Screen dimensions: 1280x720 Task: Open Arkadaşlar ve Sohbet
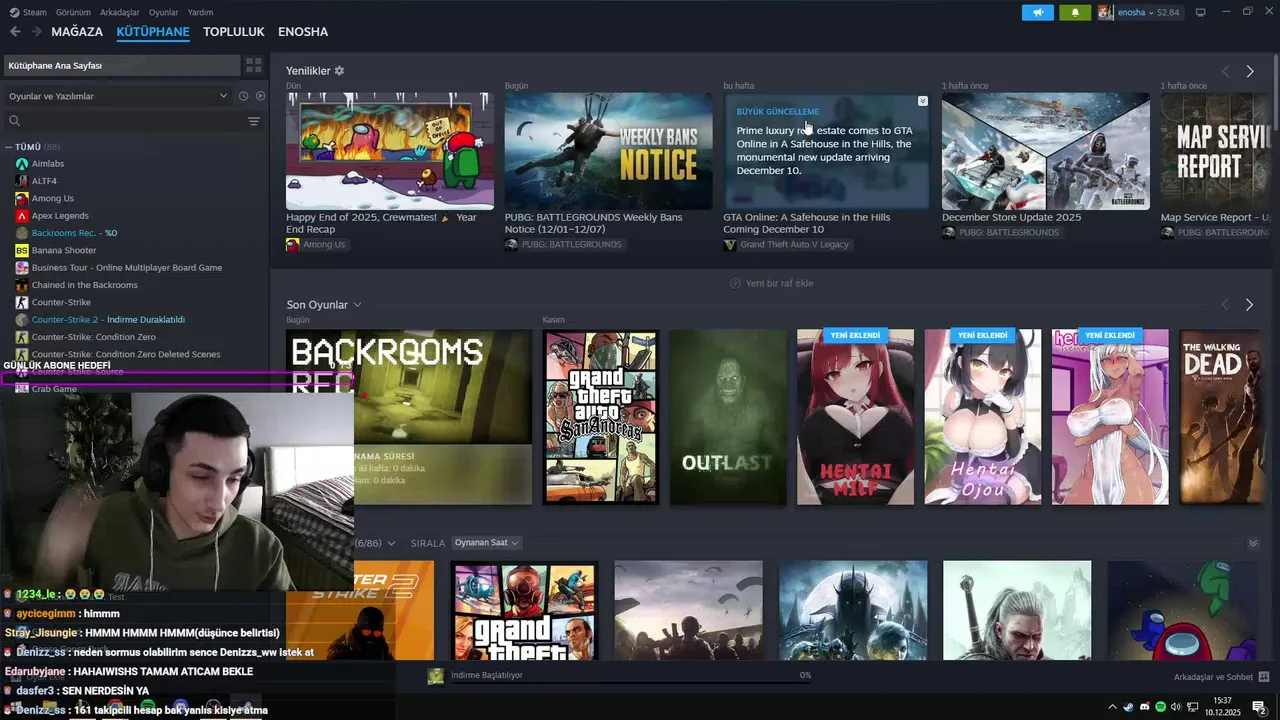[x=1213, y=677]
